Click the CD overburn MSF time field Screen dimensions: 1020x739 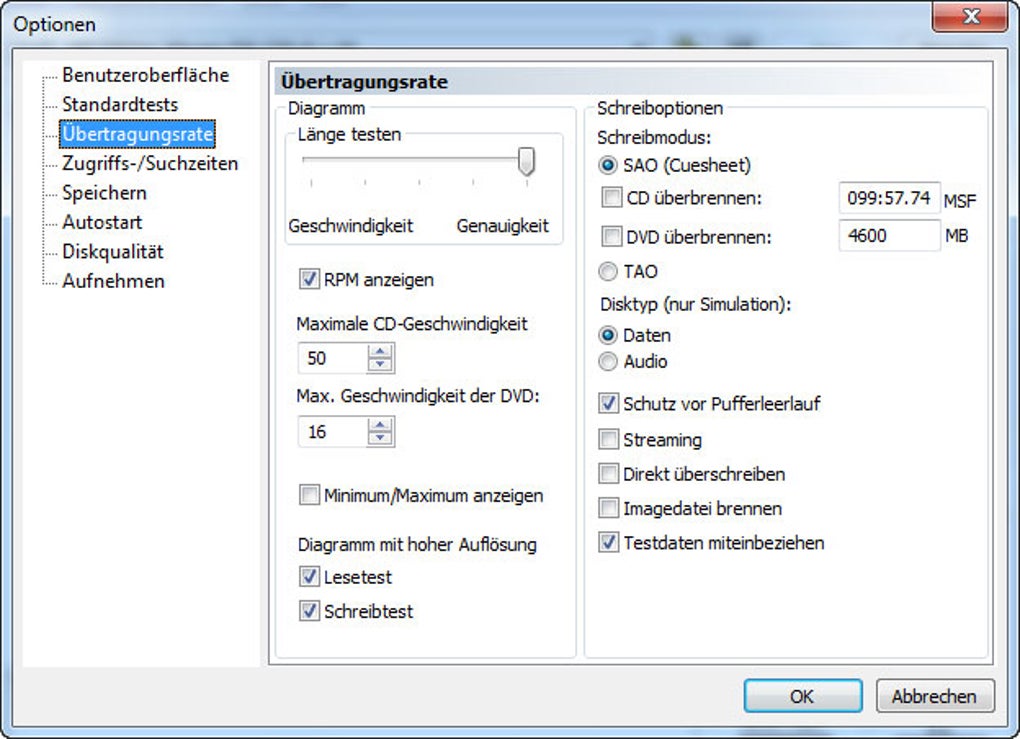pos(889,198)
